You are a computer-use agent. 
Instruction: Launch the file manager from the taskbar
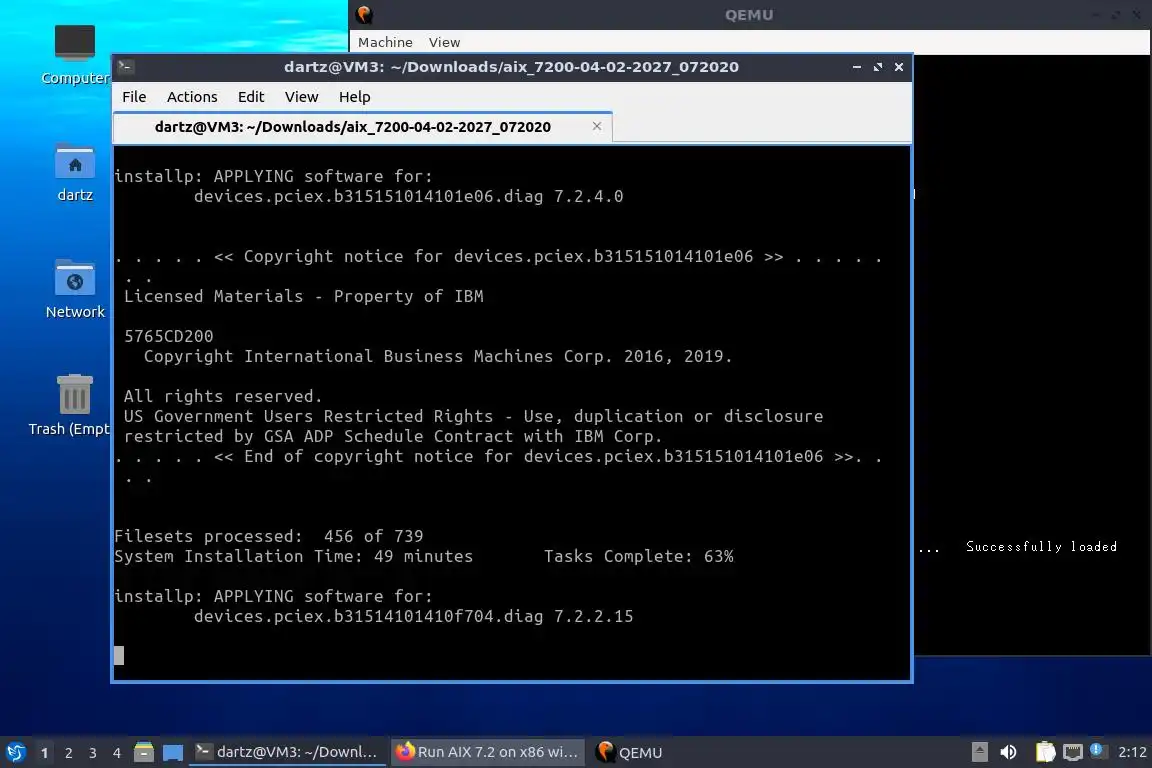tap(144, 752)
